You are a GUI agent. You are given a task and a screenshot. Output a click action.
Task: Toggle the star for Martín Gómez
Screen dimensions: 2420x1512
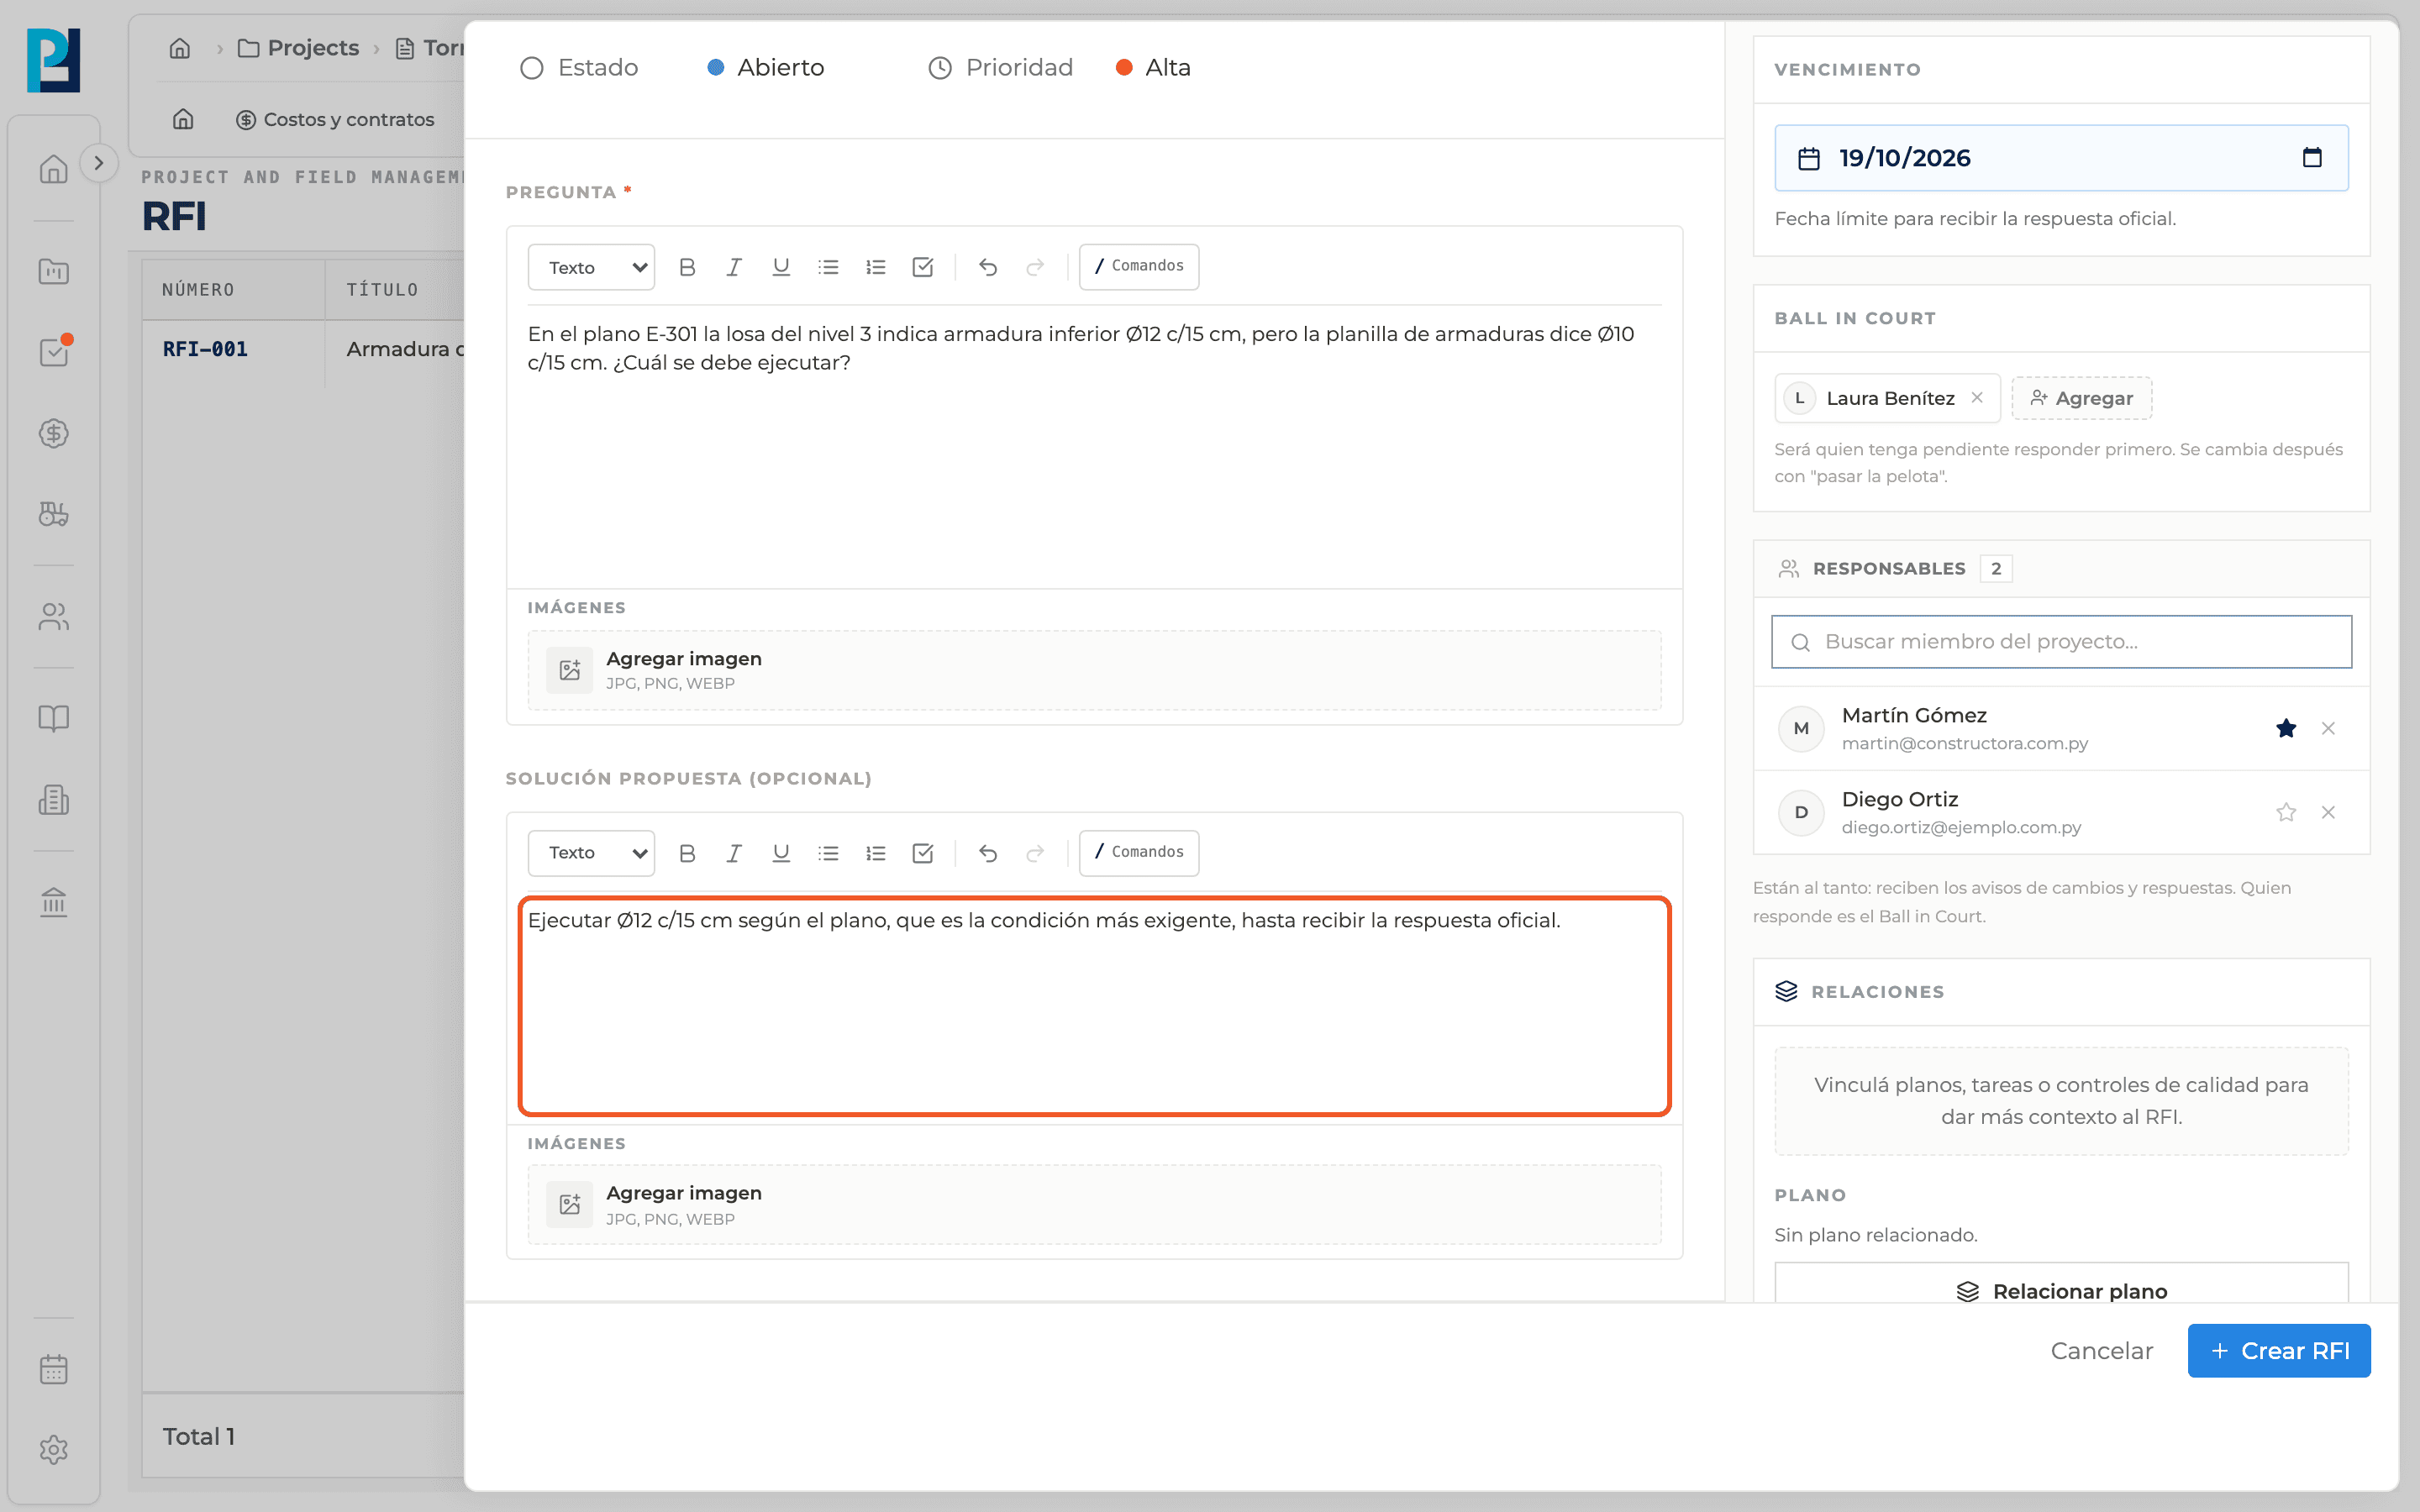pos(2286,728)
